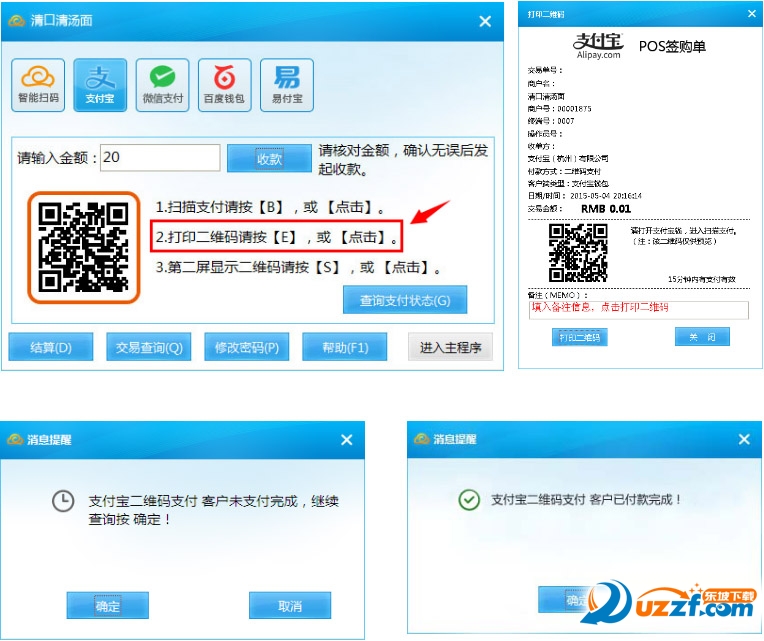Select the 智能扫码 smart scan payment icon
This screenshot has width=764, height=641.
pyautogui.click(x=38, y=85)
